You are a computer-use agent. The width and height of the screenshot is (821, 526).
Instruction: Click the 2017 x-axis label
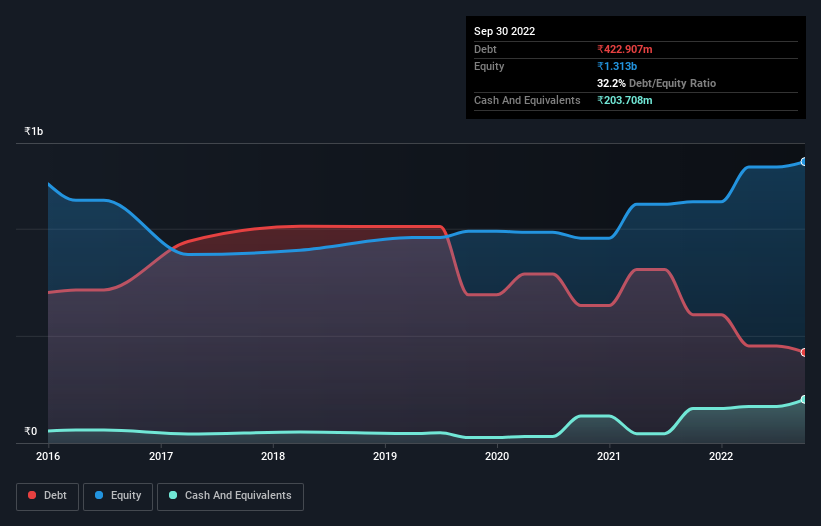point(161,456)
